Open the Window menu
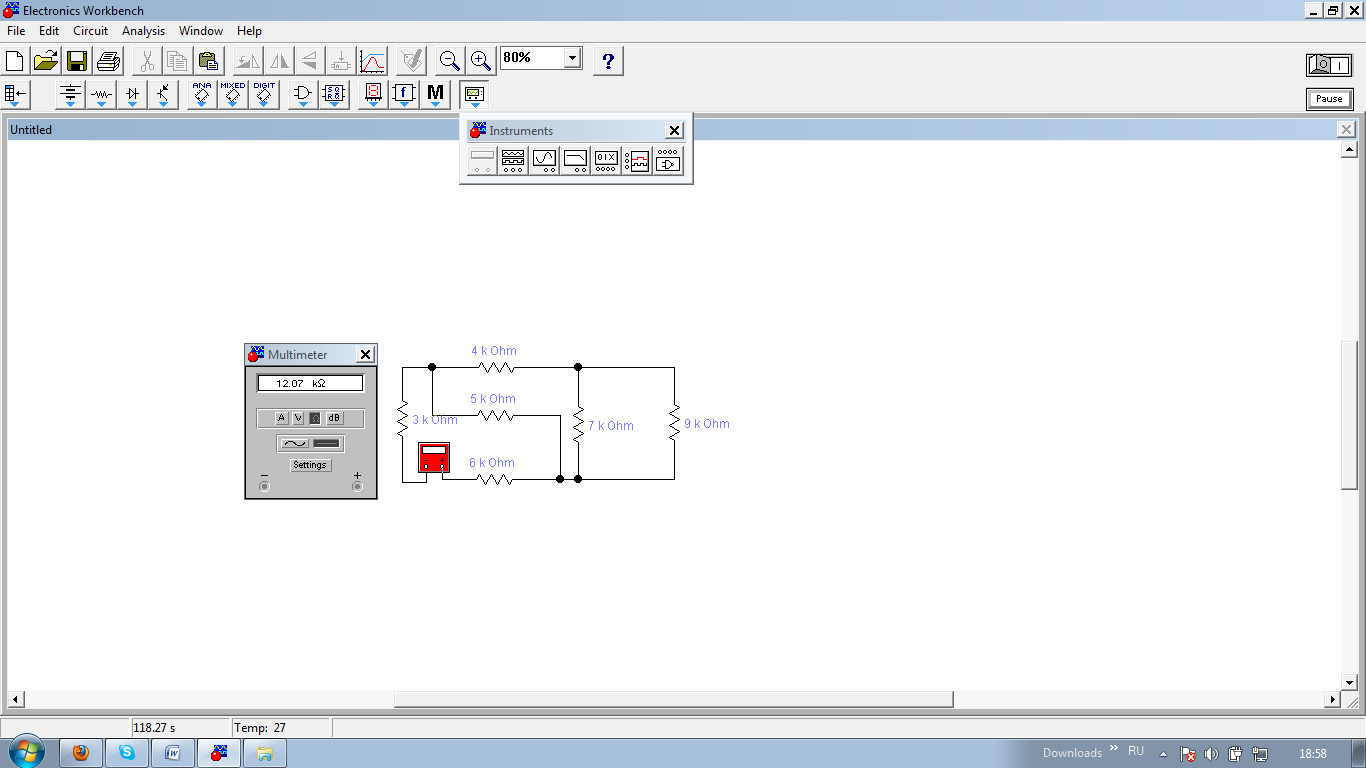This screenshot has height=768, width=1366. pyautogui.click(x=201, y=31)
